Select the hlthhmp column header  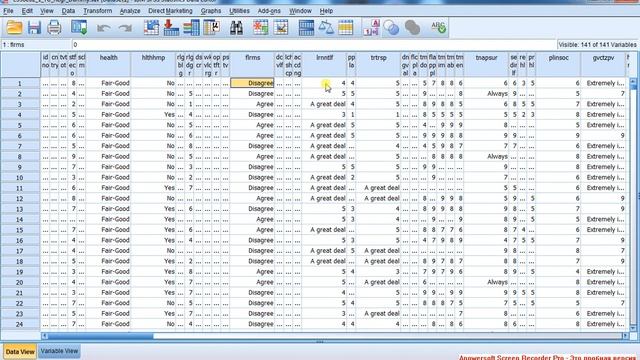(153, 64)
